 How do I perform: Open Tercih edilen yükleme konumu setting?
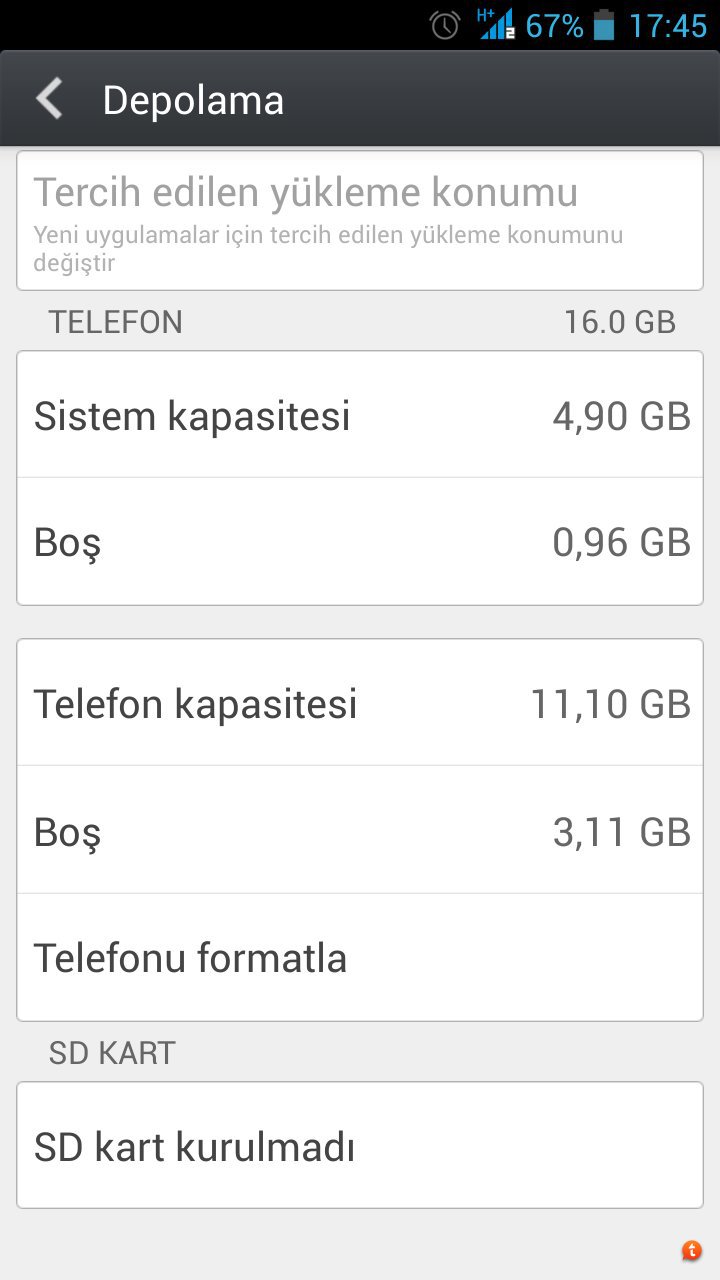click(360, 221)
